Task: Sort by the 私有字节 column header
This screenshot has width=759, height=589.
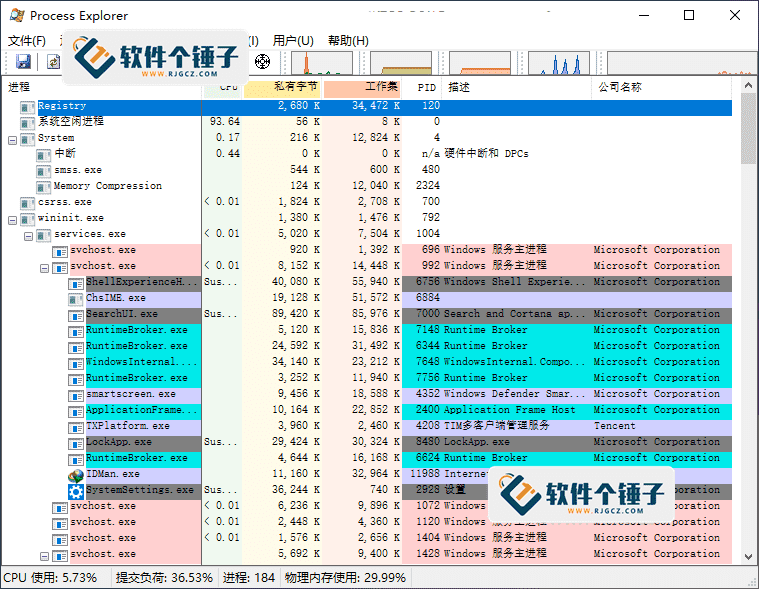Action: [282, 87]
